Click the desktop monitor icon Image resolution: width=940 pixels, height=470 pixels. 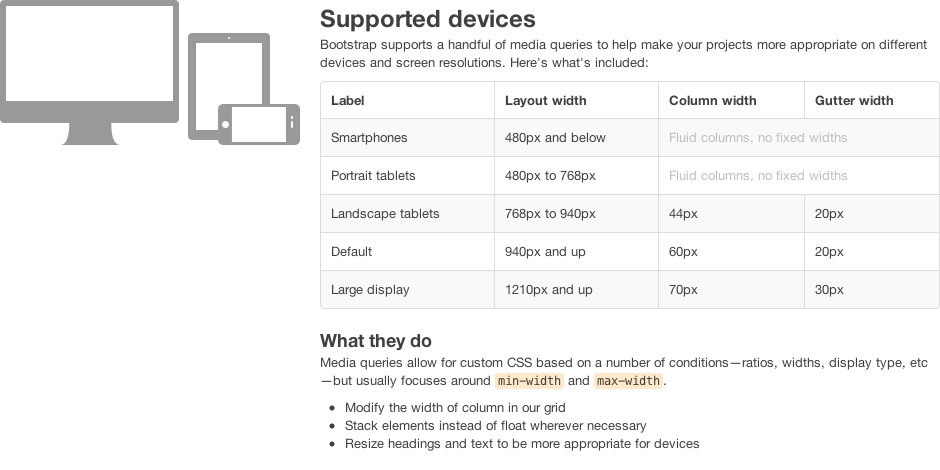pyautogui.click(x=89, y=72)
